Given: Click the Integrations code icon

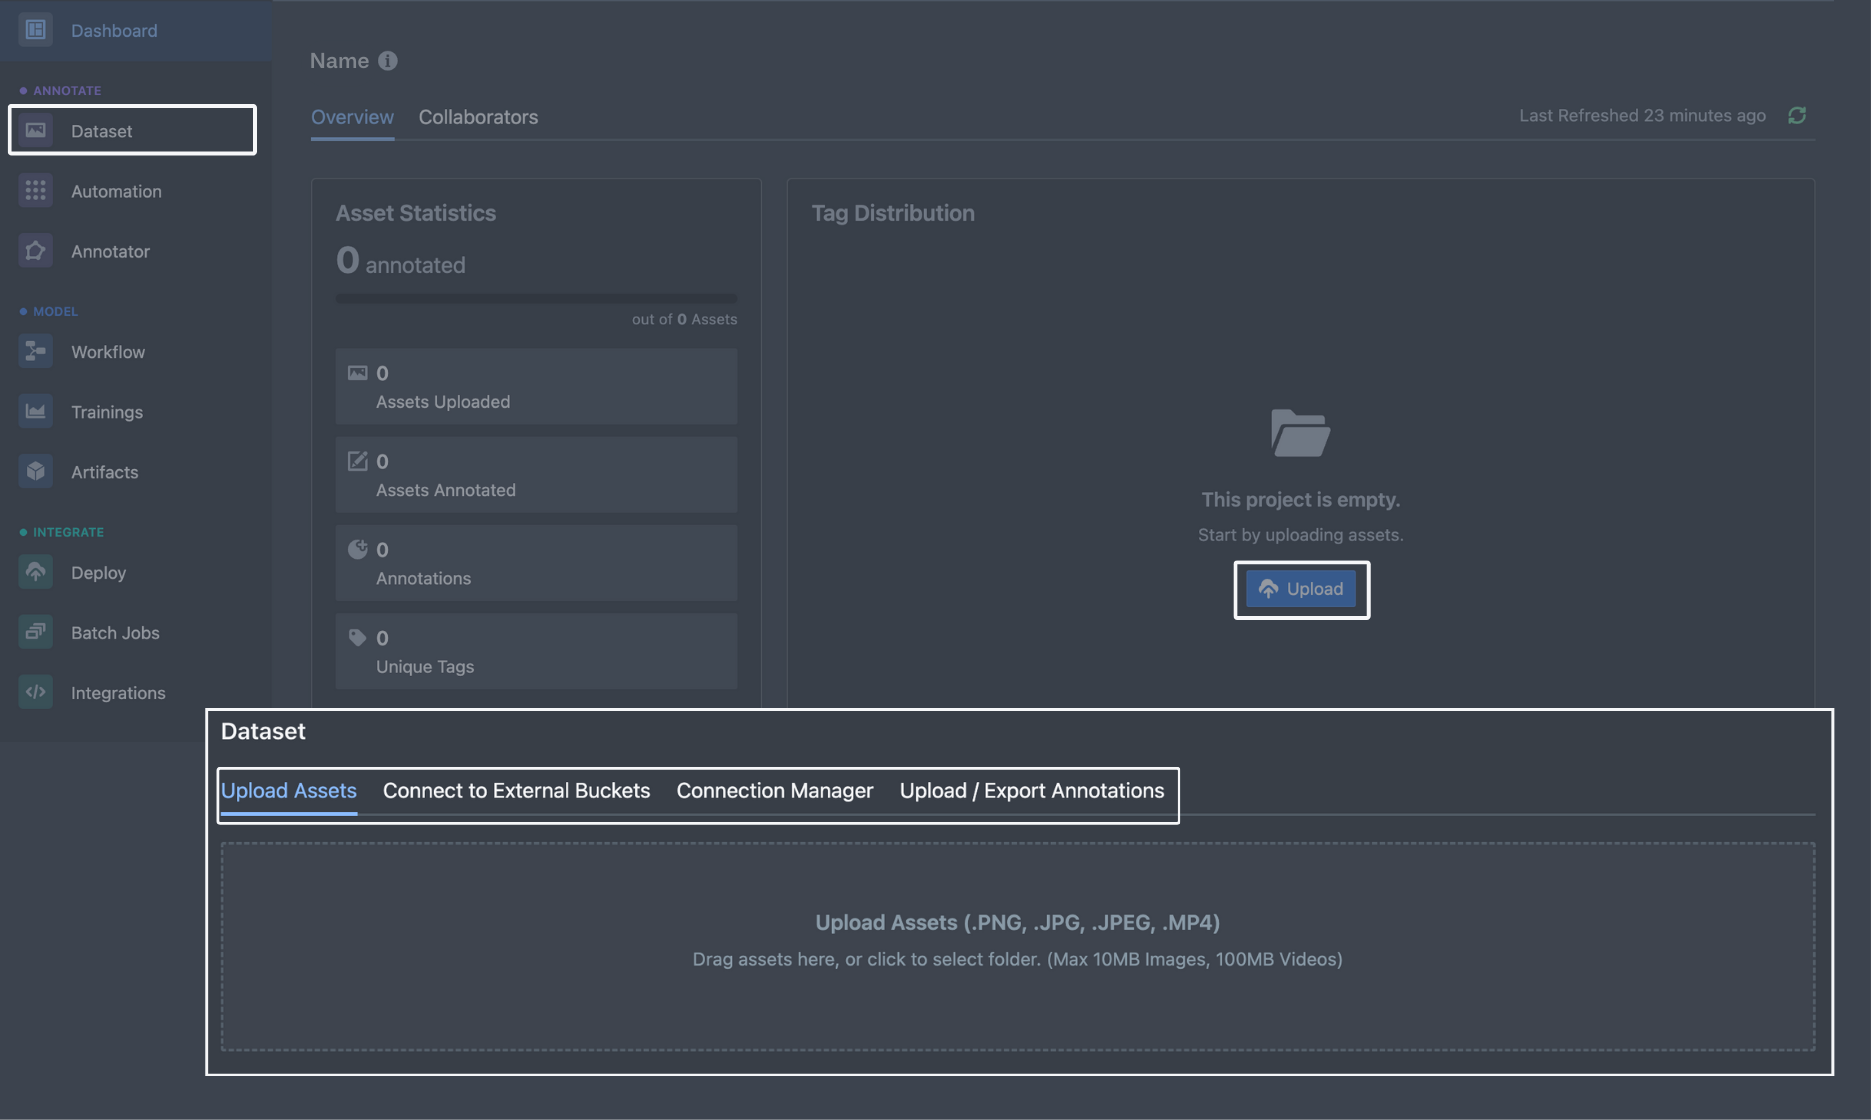Looking at the screenshot, I should coord(36,692).
